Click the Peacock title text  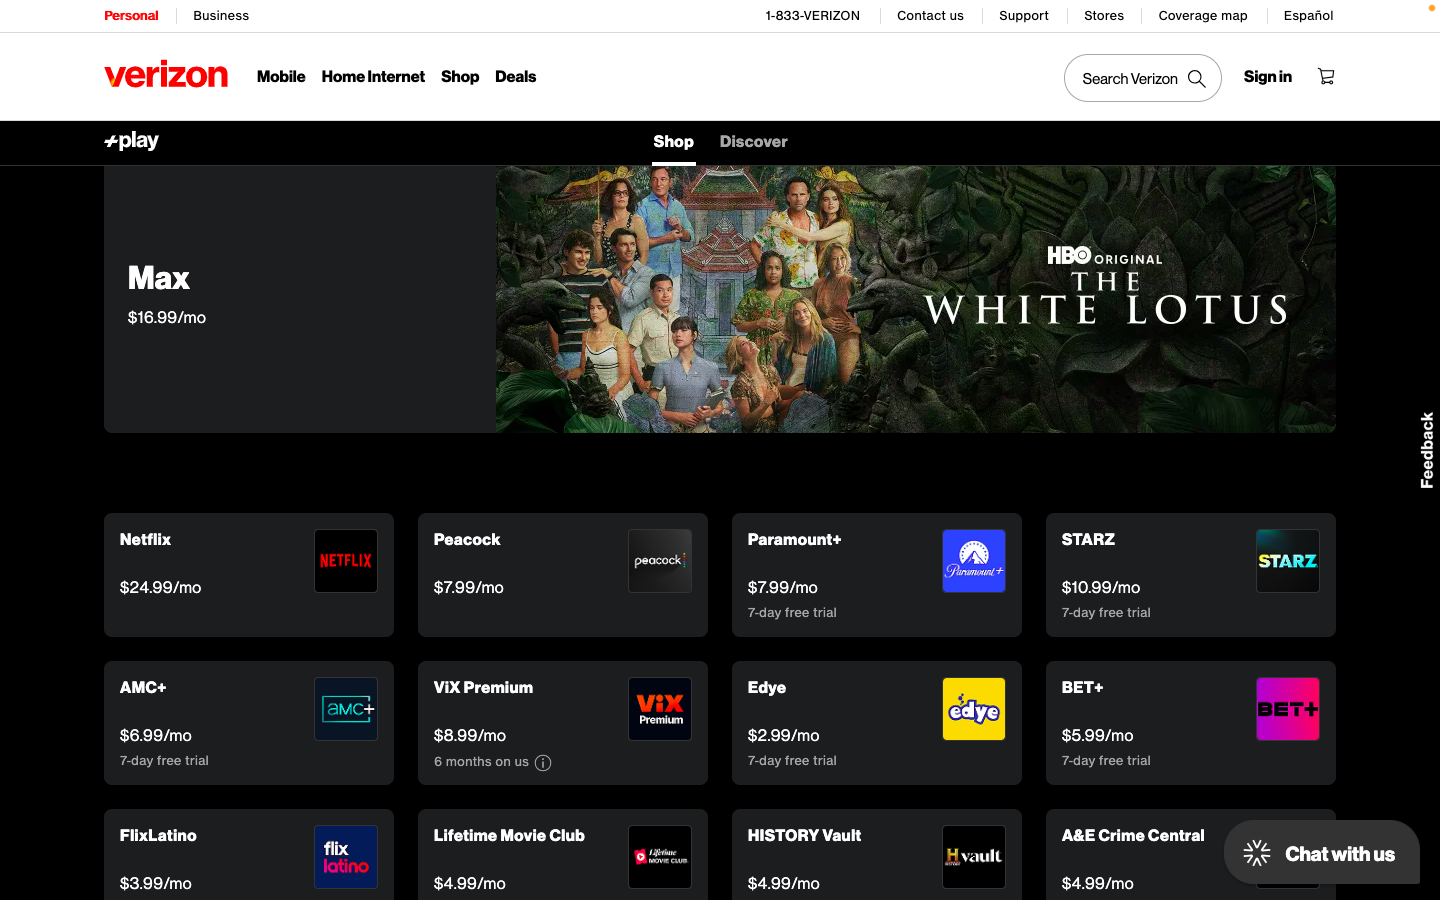pyautogui.click(x=467, y=540)
